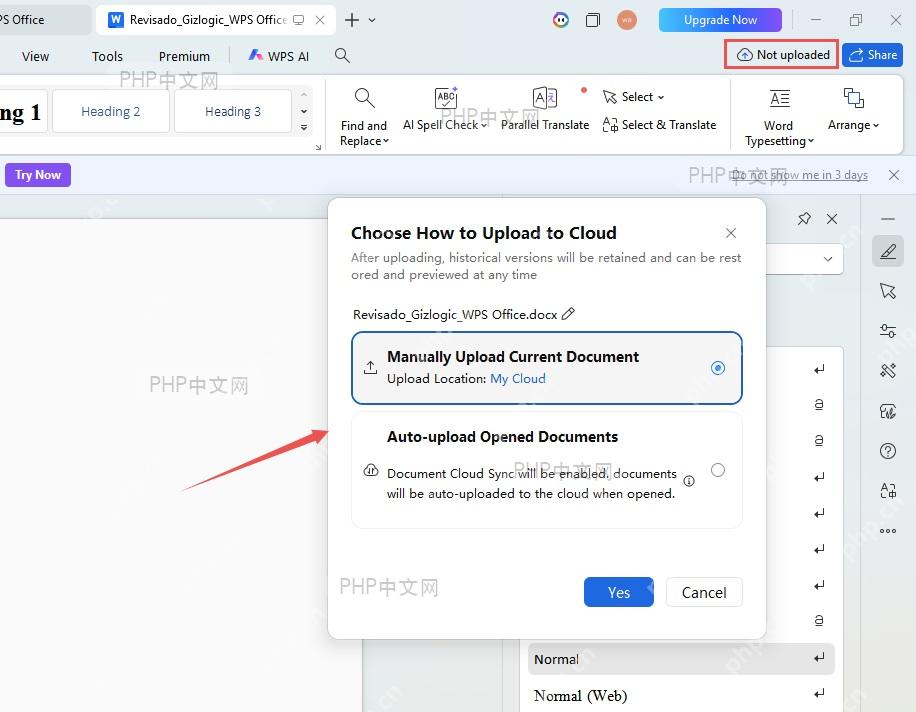Open more options ellipsis in right sidebar
916x712 pixels.
pos(888,531)
